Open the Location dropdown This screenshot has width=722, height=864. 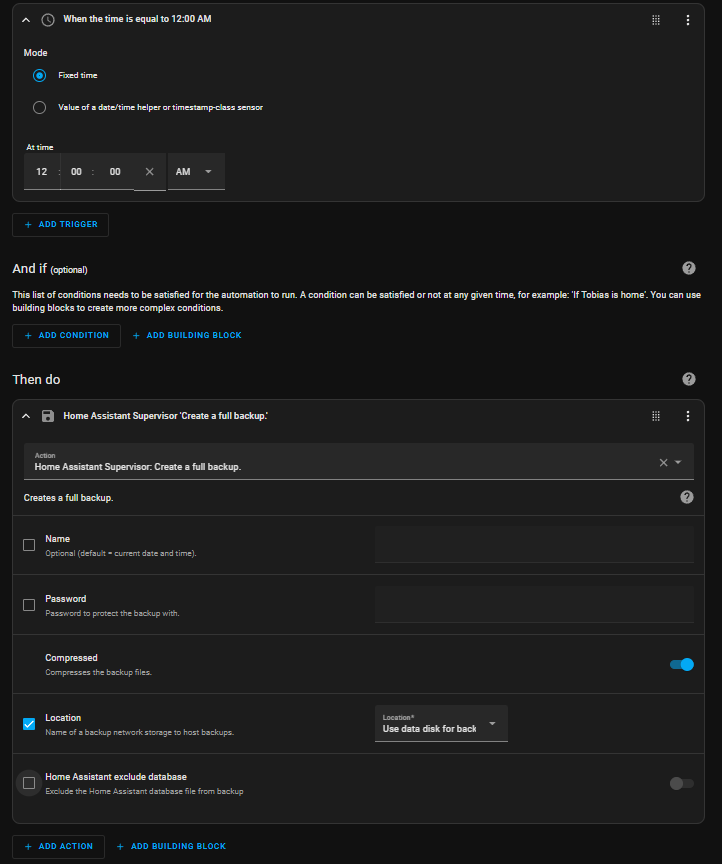[x=441, y=724]
